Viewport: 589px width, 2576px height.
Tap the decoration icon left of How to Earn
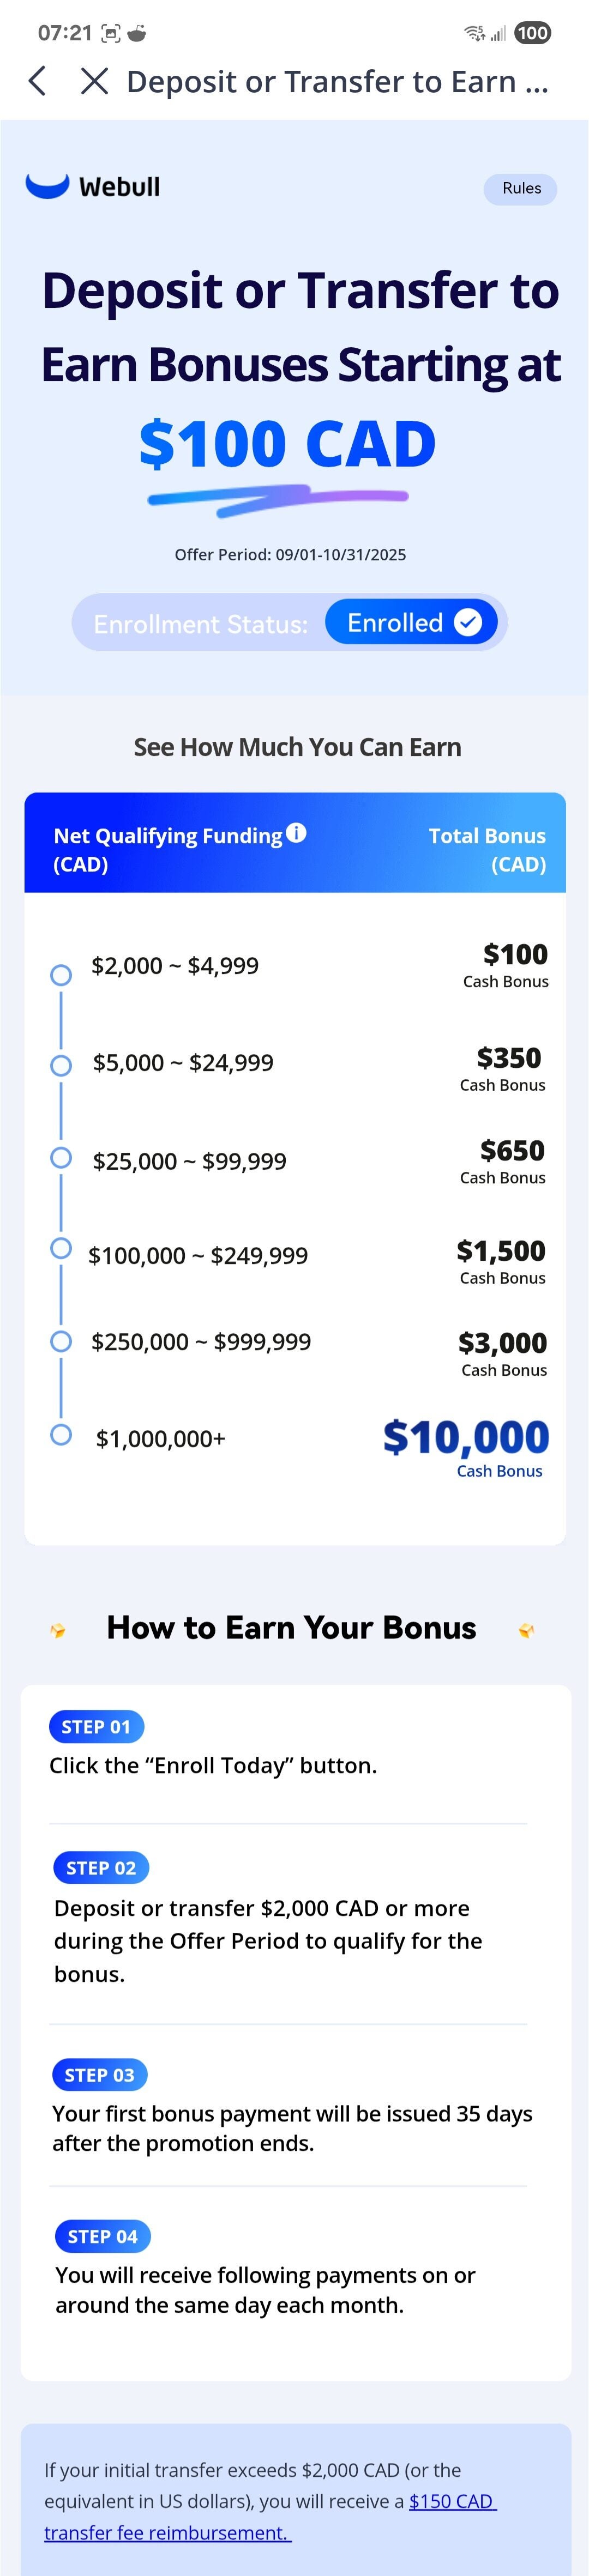point(58,1630)
